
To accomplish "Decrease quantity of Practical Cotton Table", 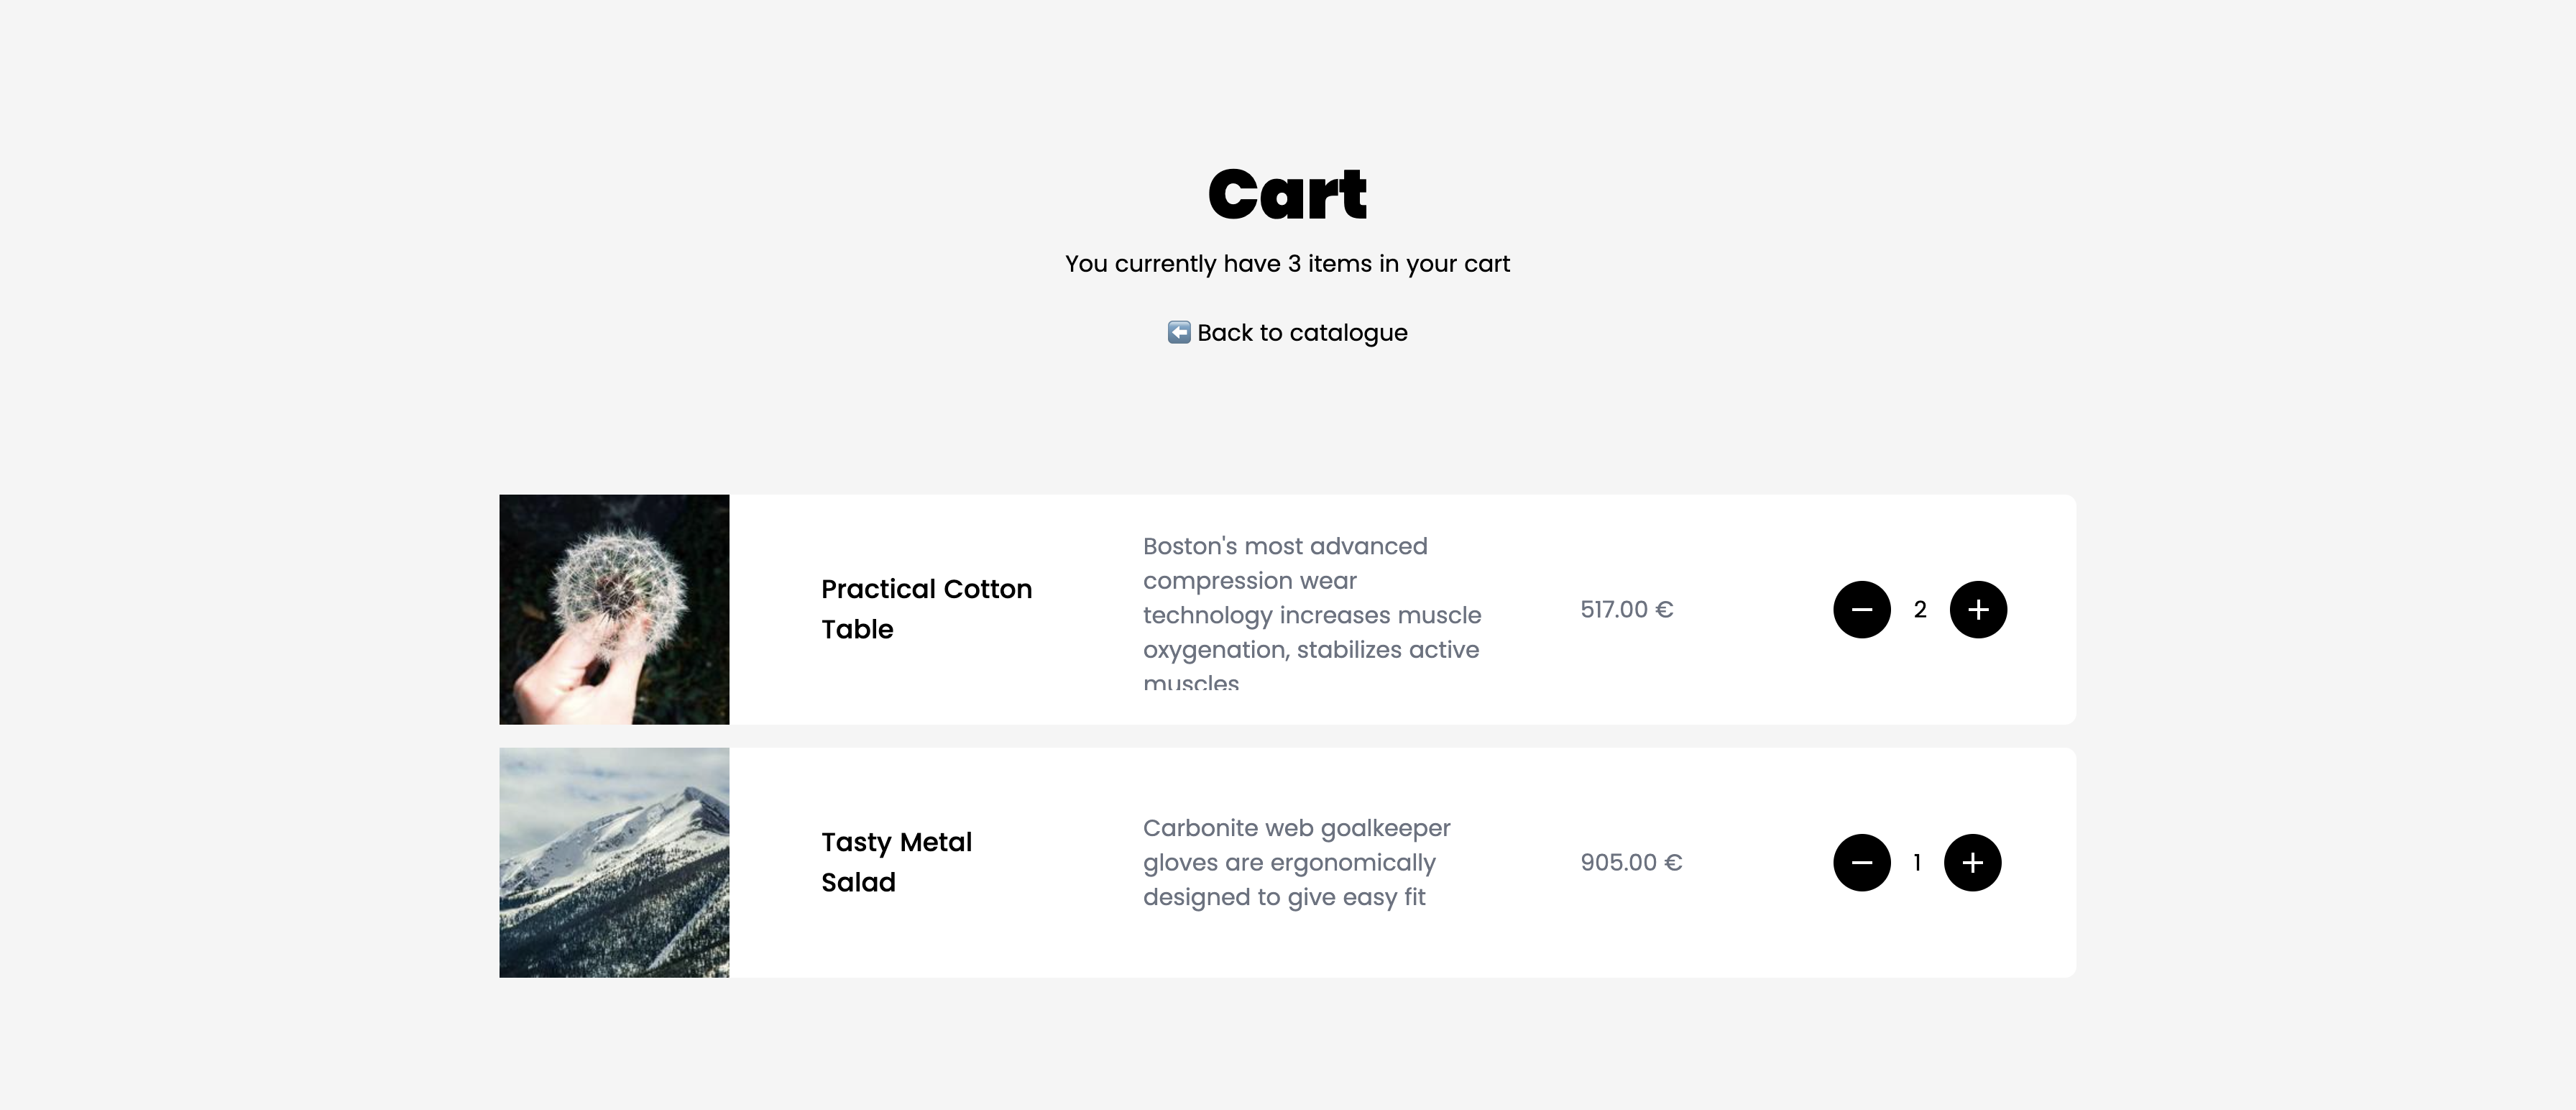I will [x=1861, y=609].
